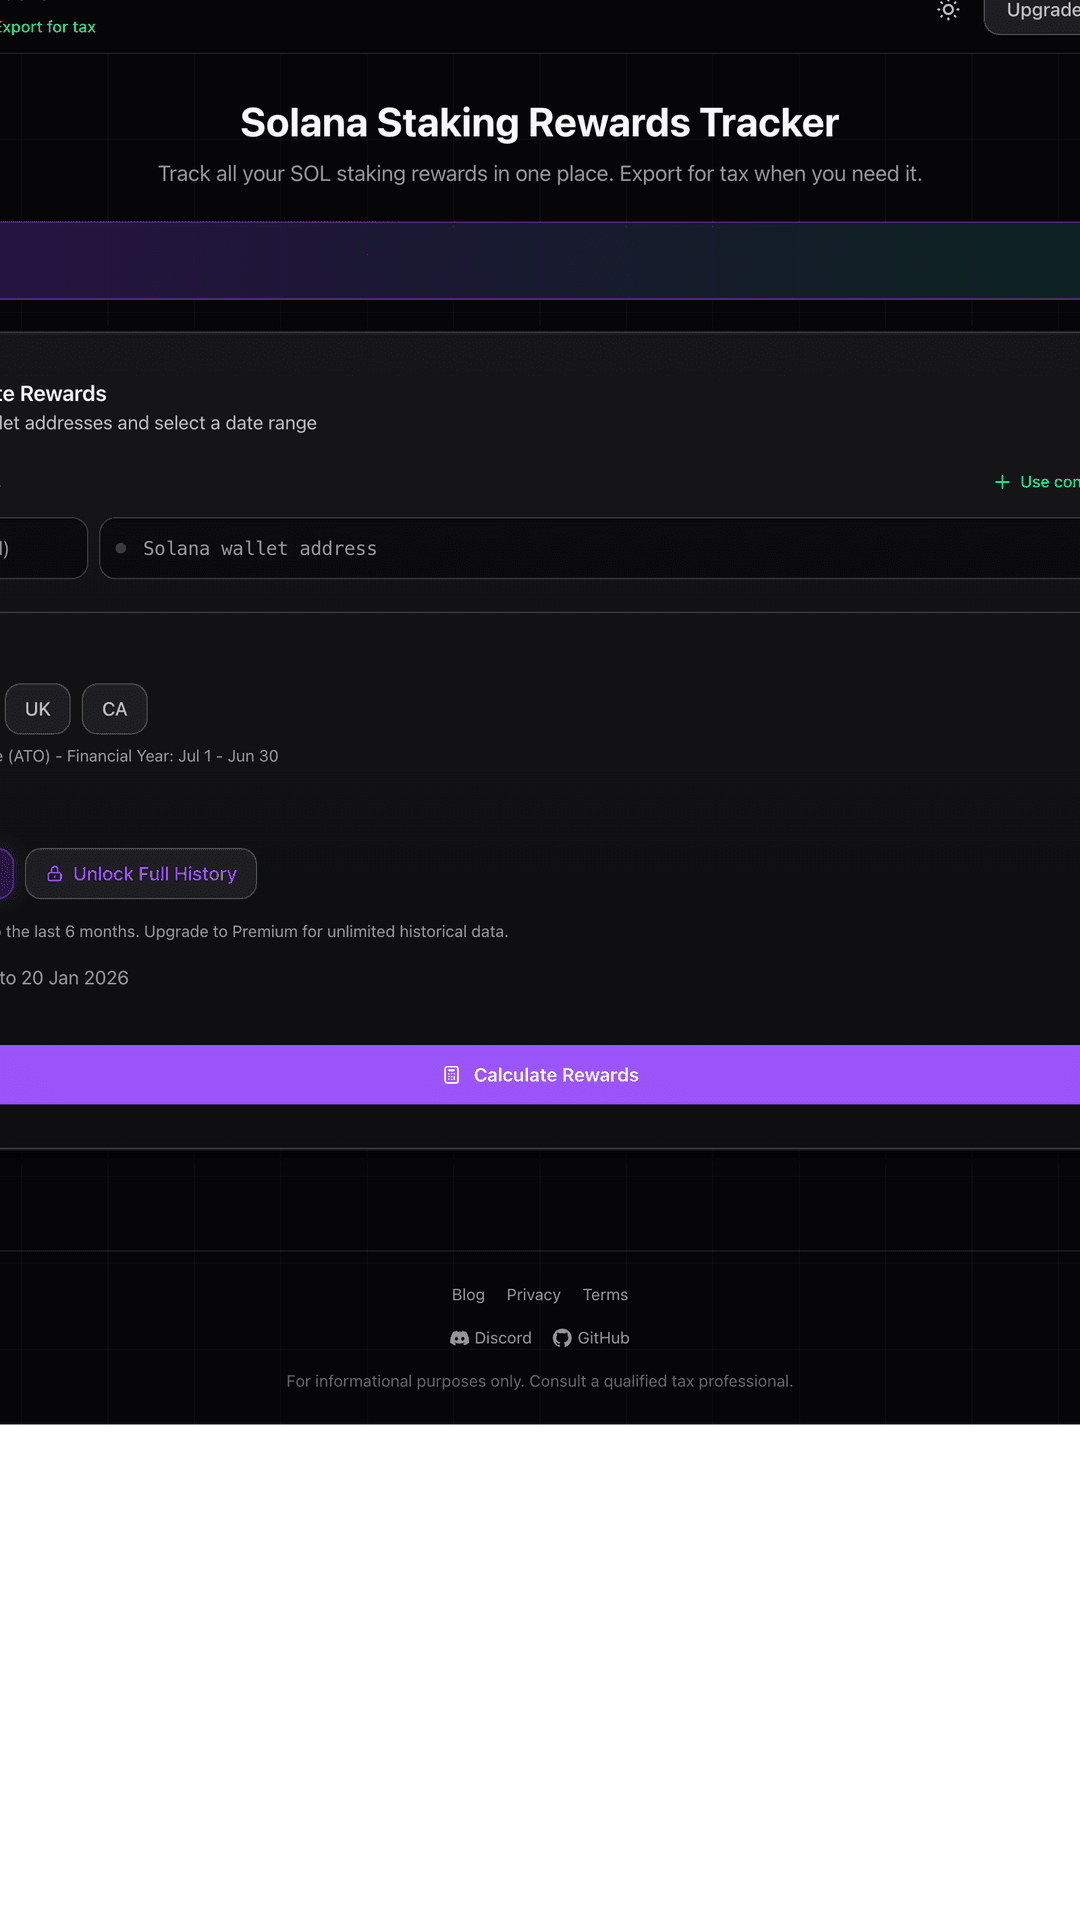Open the Terms footer link
The image size is (1080, 1920).
coord(606,1295)
